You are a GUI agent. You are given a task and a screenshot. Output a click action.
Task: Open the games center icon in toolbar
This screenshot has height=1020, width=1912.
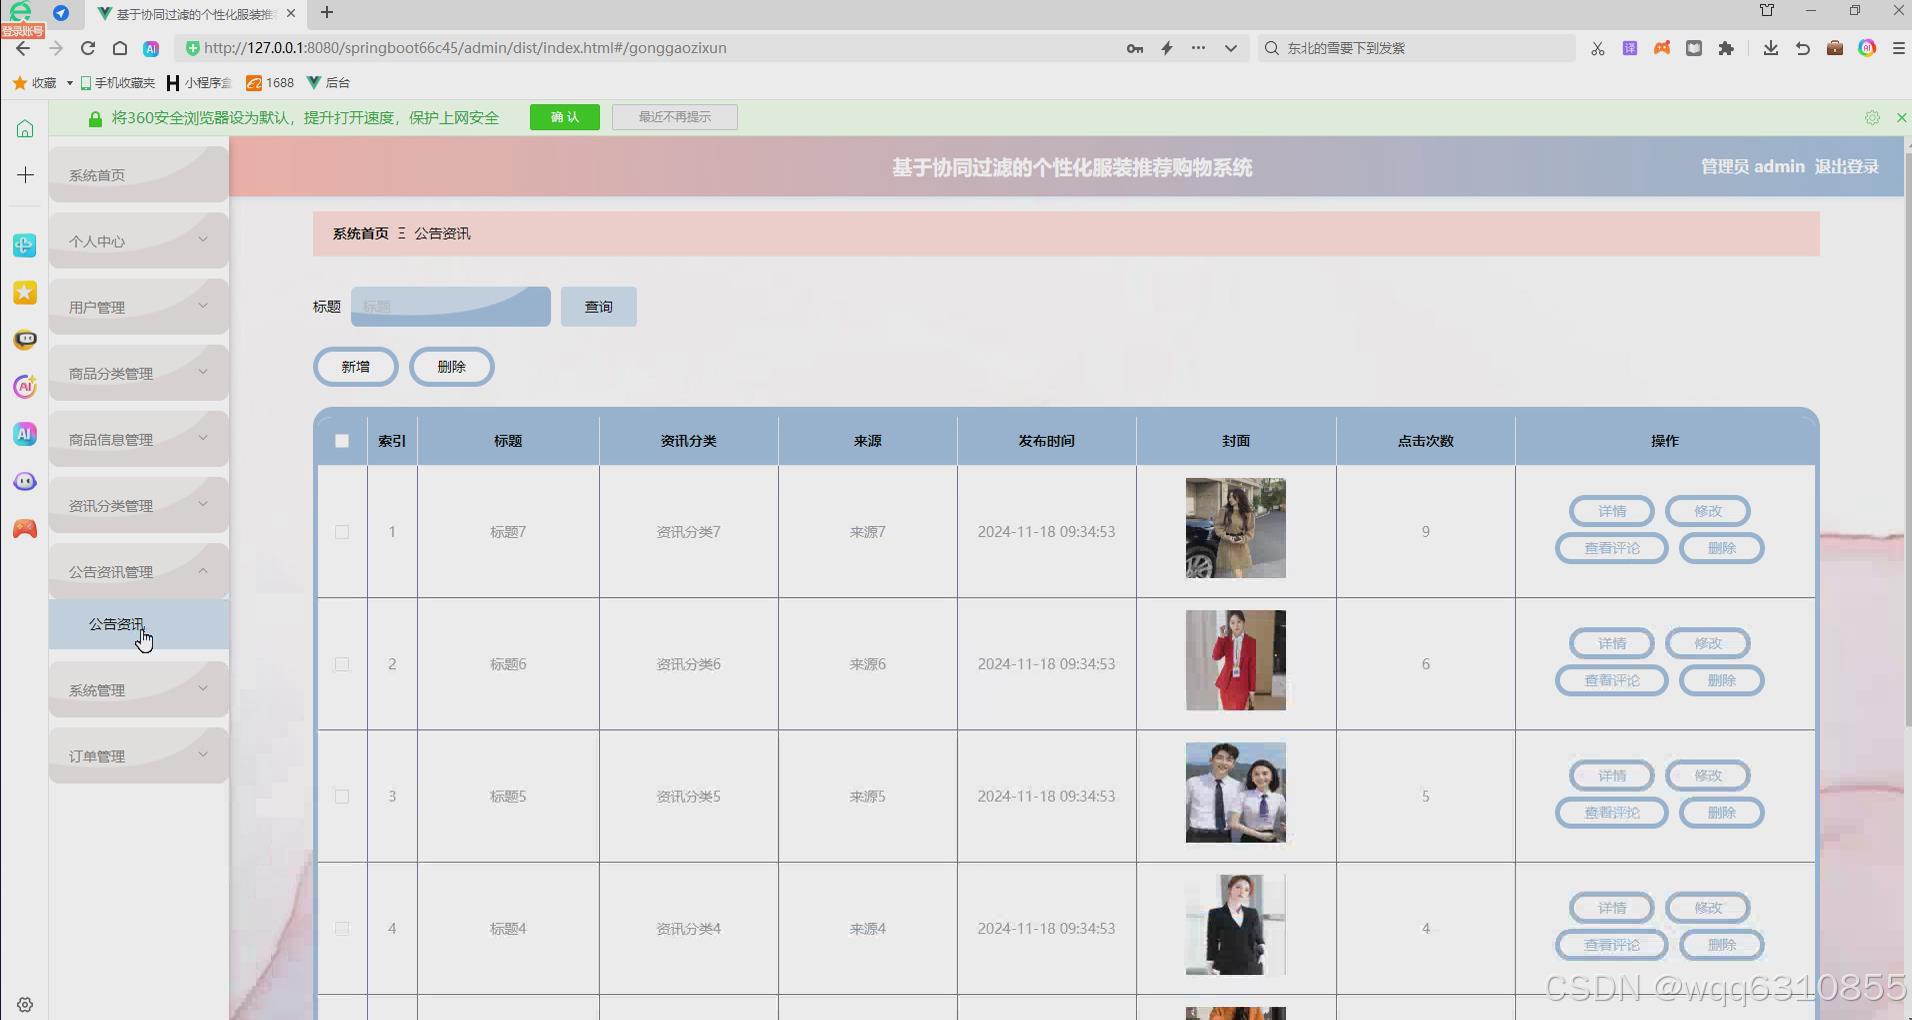point(1661,48)
